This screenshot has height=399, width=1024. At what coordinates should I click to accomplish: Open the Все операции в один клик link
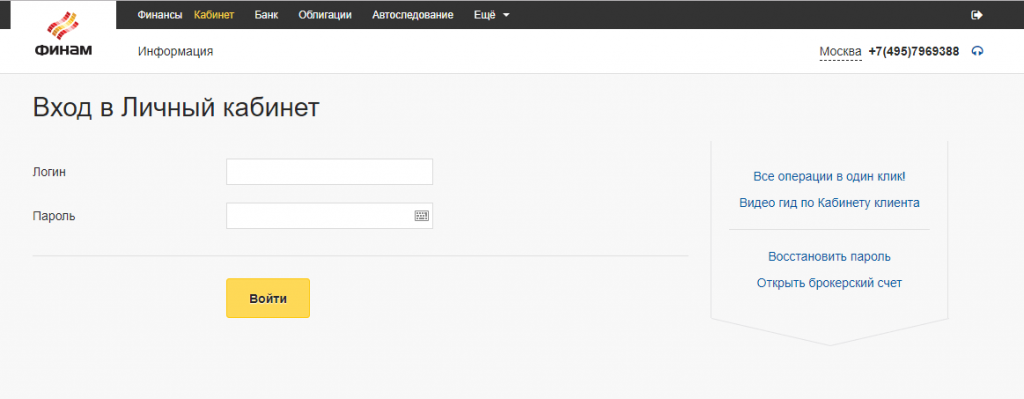click(829, 176)
